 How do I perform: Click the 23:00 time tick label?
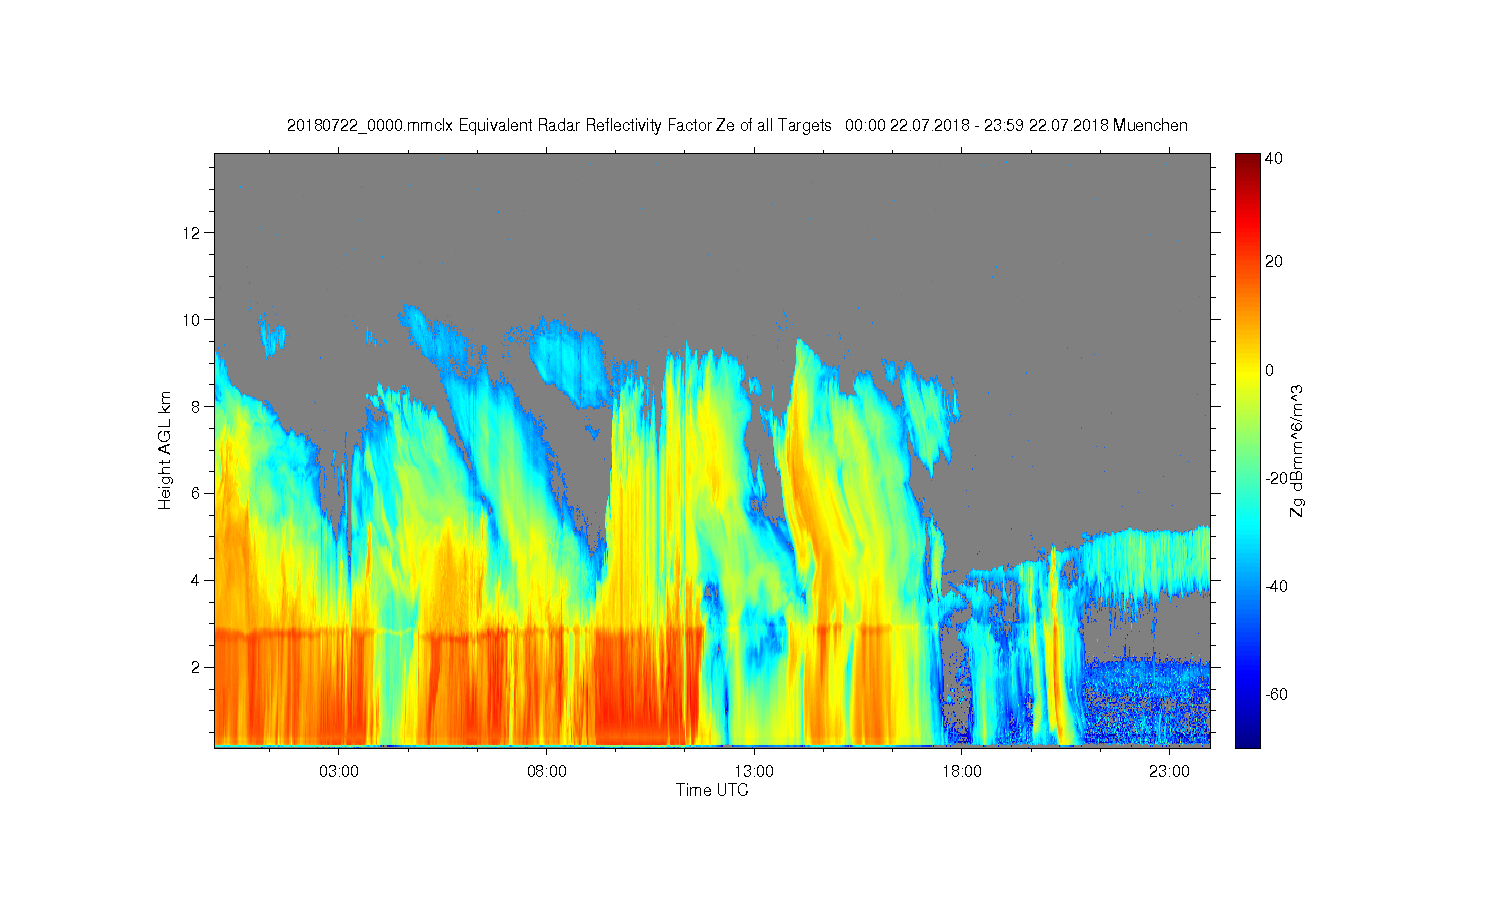[1169, 772]
